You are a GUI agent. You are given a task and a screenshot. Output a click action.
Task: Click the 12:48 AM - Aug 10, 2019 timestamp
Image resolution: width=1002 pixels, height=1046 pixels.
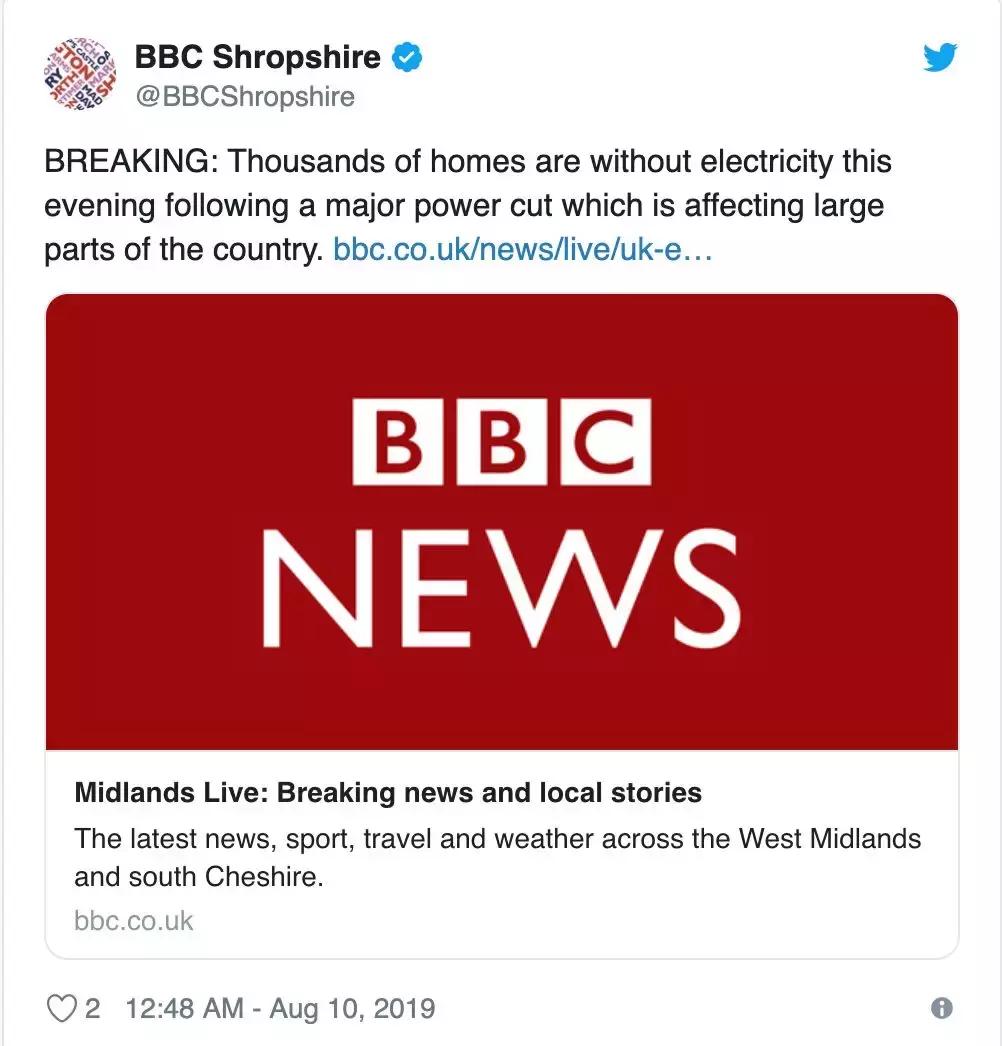coord(280,1007)
